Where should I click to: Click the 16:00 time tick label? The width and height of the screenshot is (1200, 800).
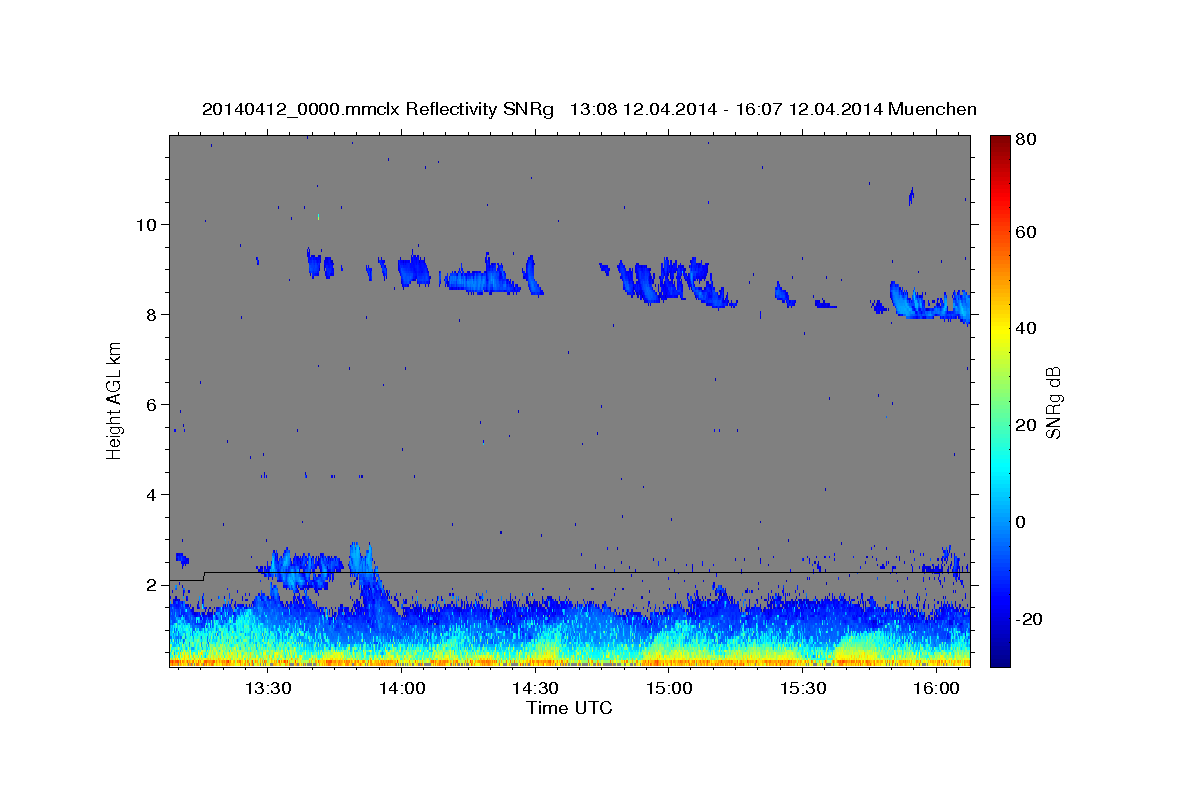pyautogui.click(x=936, y=688)
